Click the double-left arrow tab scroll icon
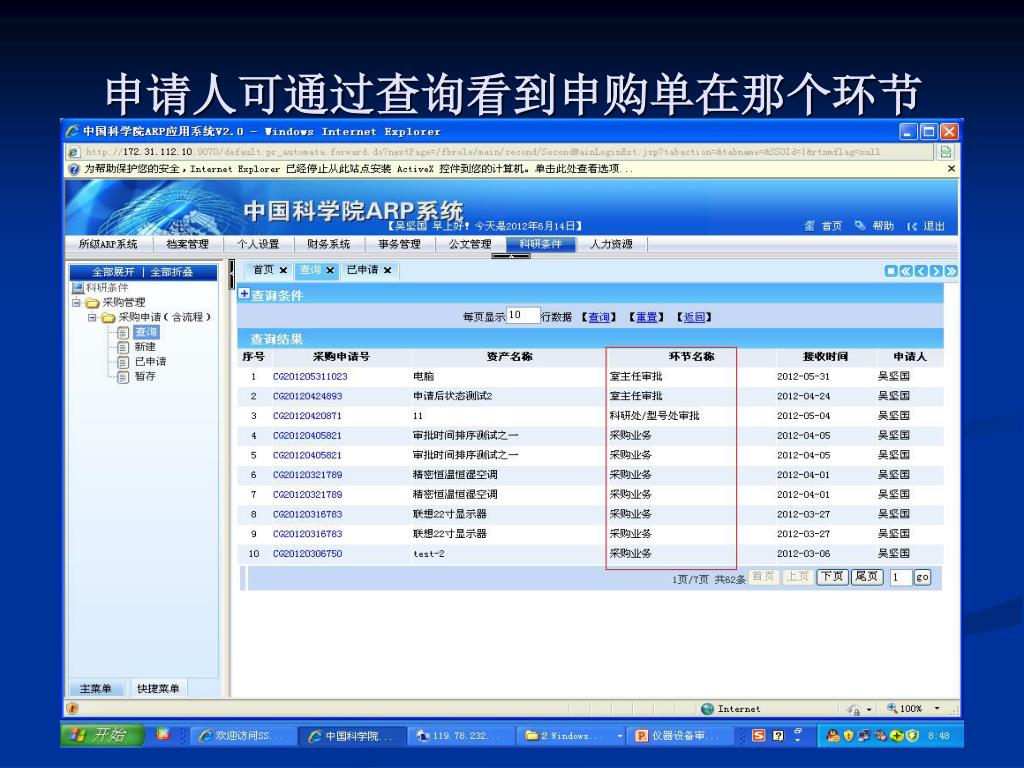 [x=906, y=271]
